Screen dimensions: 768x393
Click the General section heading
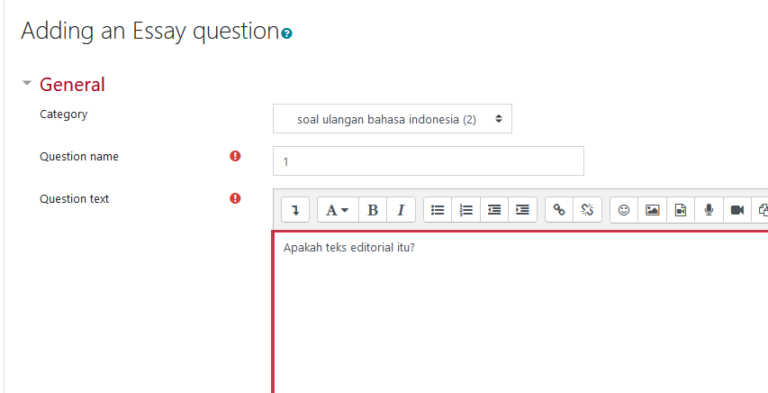72,84
